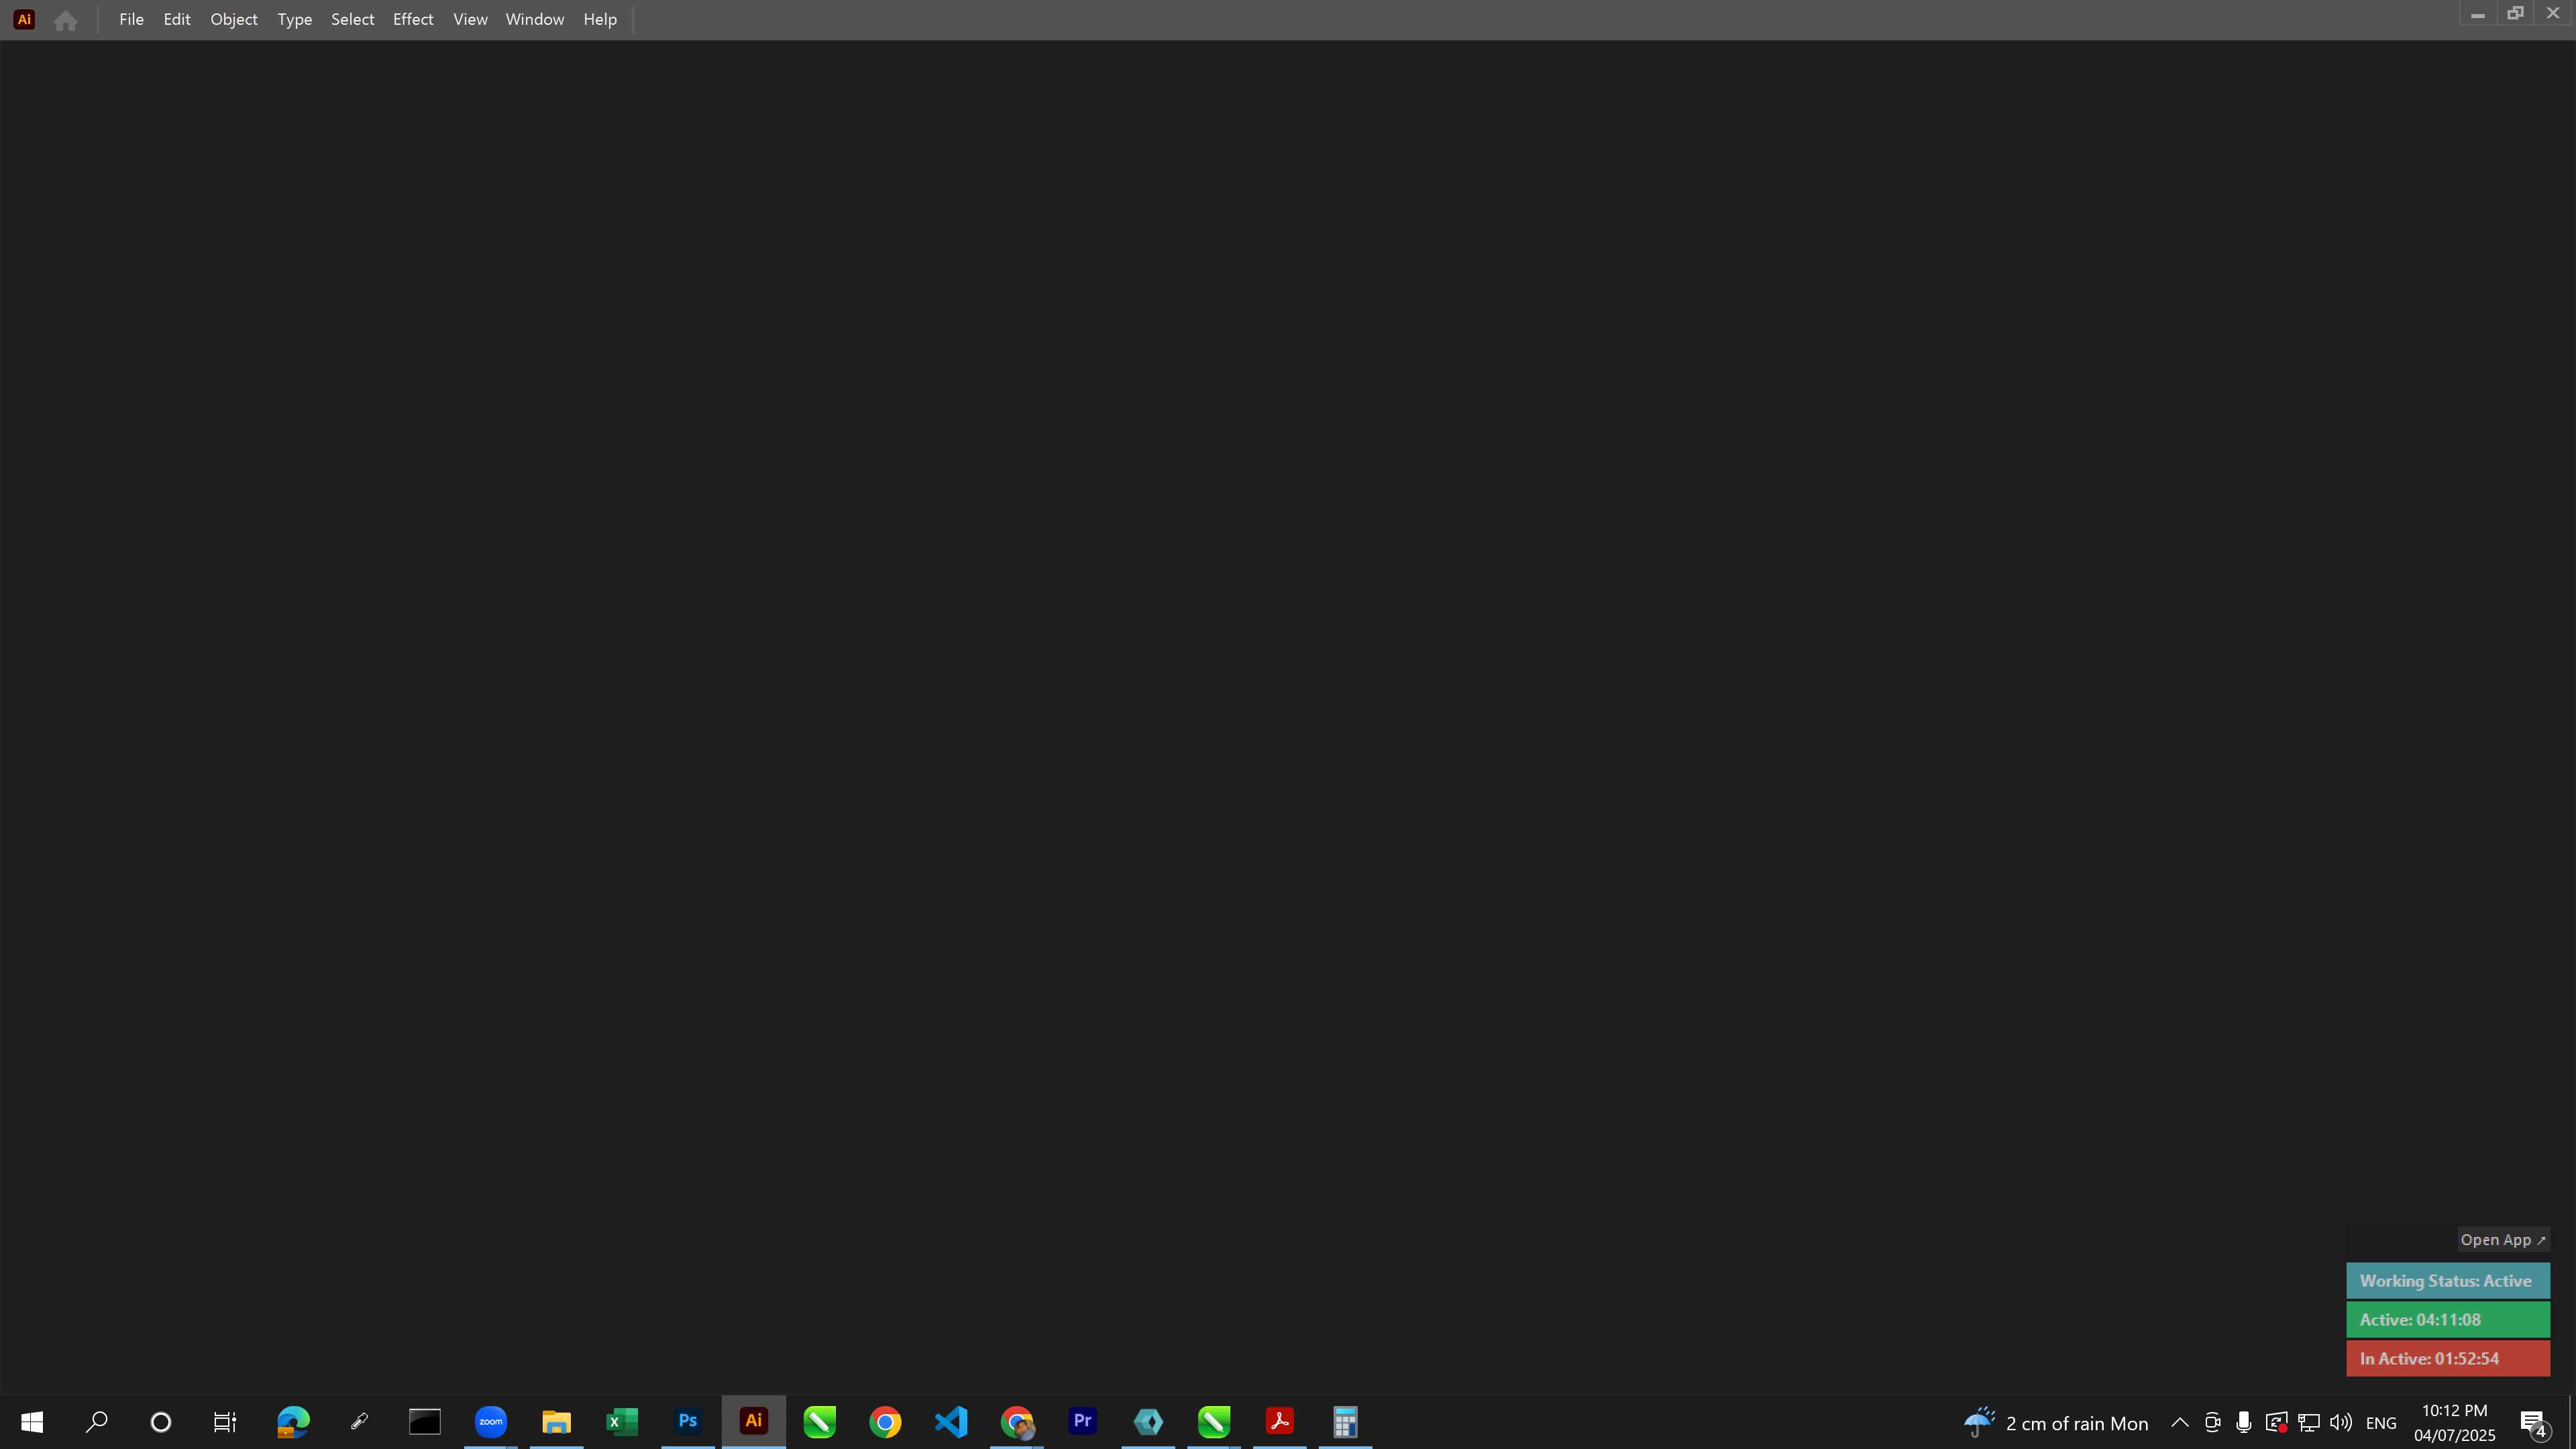Screen dimensions: 2576x1449
Task: Open the volume control tray icon
Action: 2341,1423
